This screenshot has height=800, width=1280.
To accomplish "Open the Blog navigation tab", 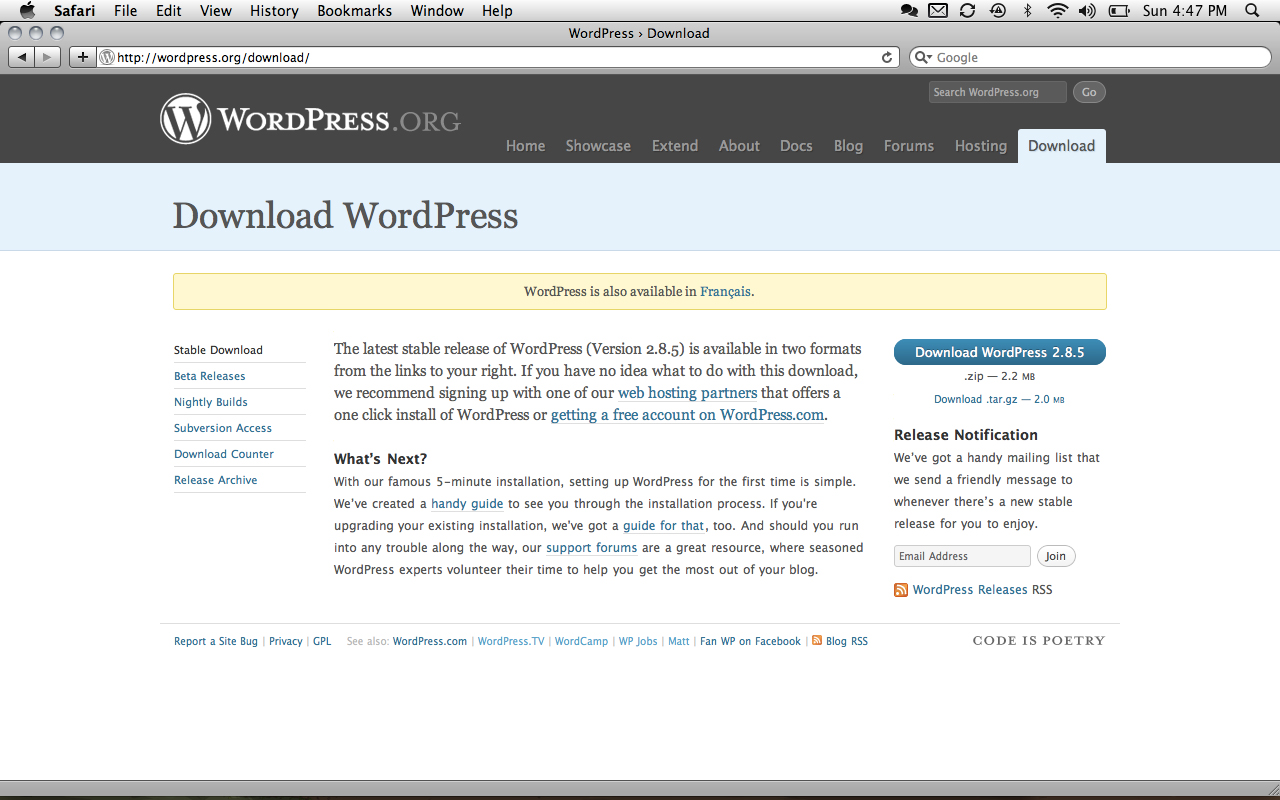I will pos(848,146).
